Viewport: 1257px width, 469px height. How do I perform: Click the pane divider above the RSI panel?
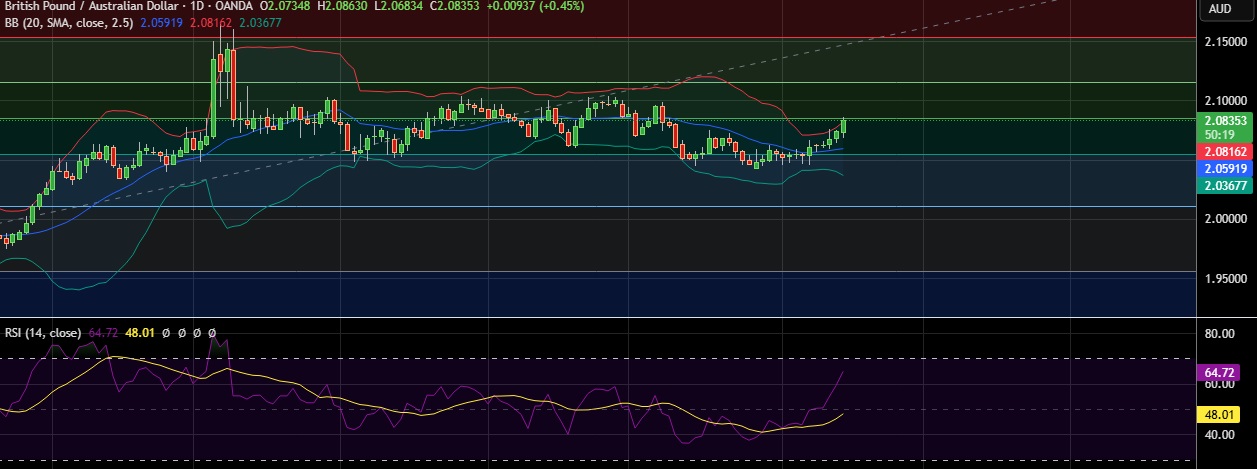click(x=600, y=317)
